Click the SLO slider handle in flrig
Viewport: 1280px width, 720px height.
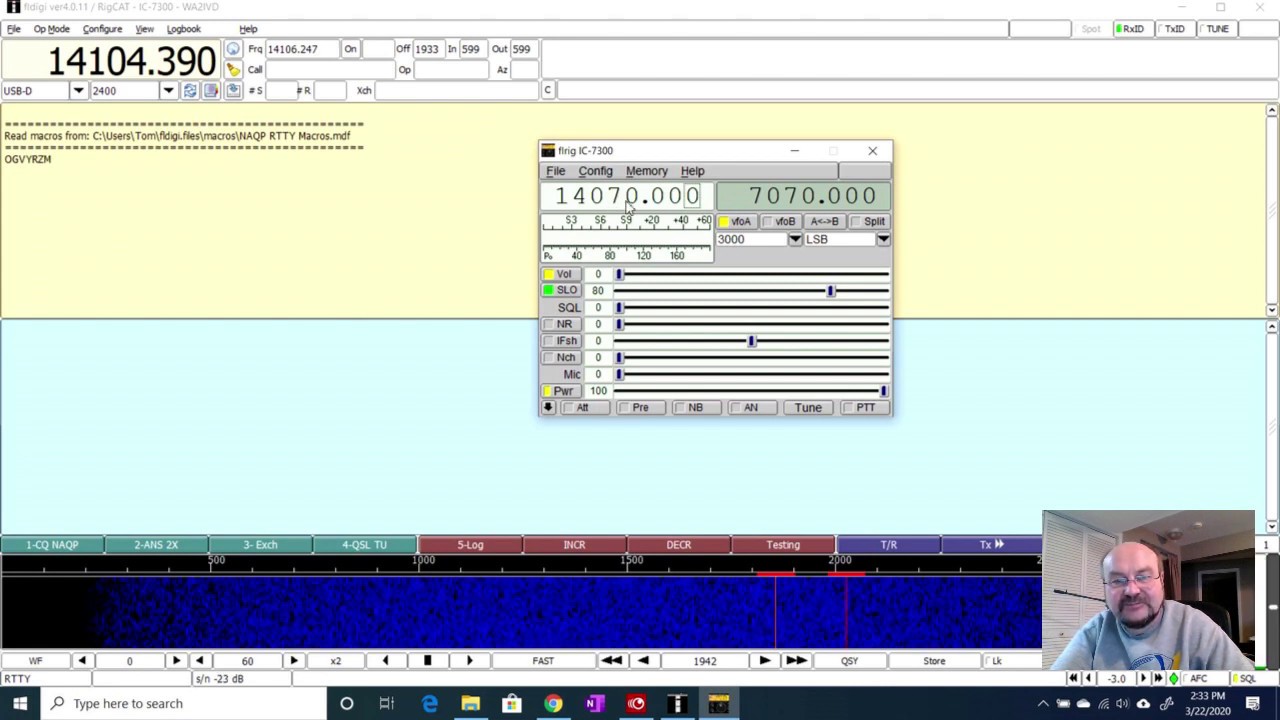click(x=830, y=291)
